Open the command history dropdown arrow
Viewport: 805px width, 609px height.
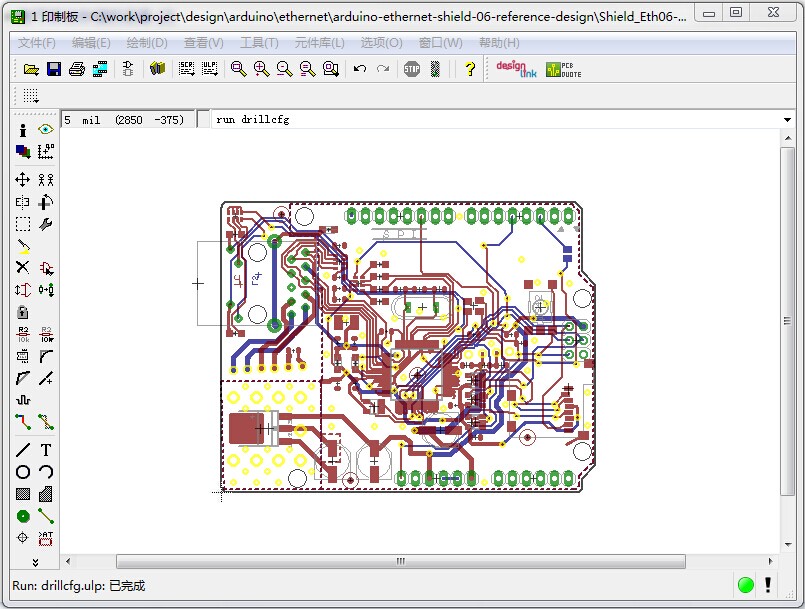(x=788, y=120)
